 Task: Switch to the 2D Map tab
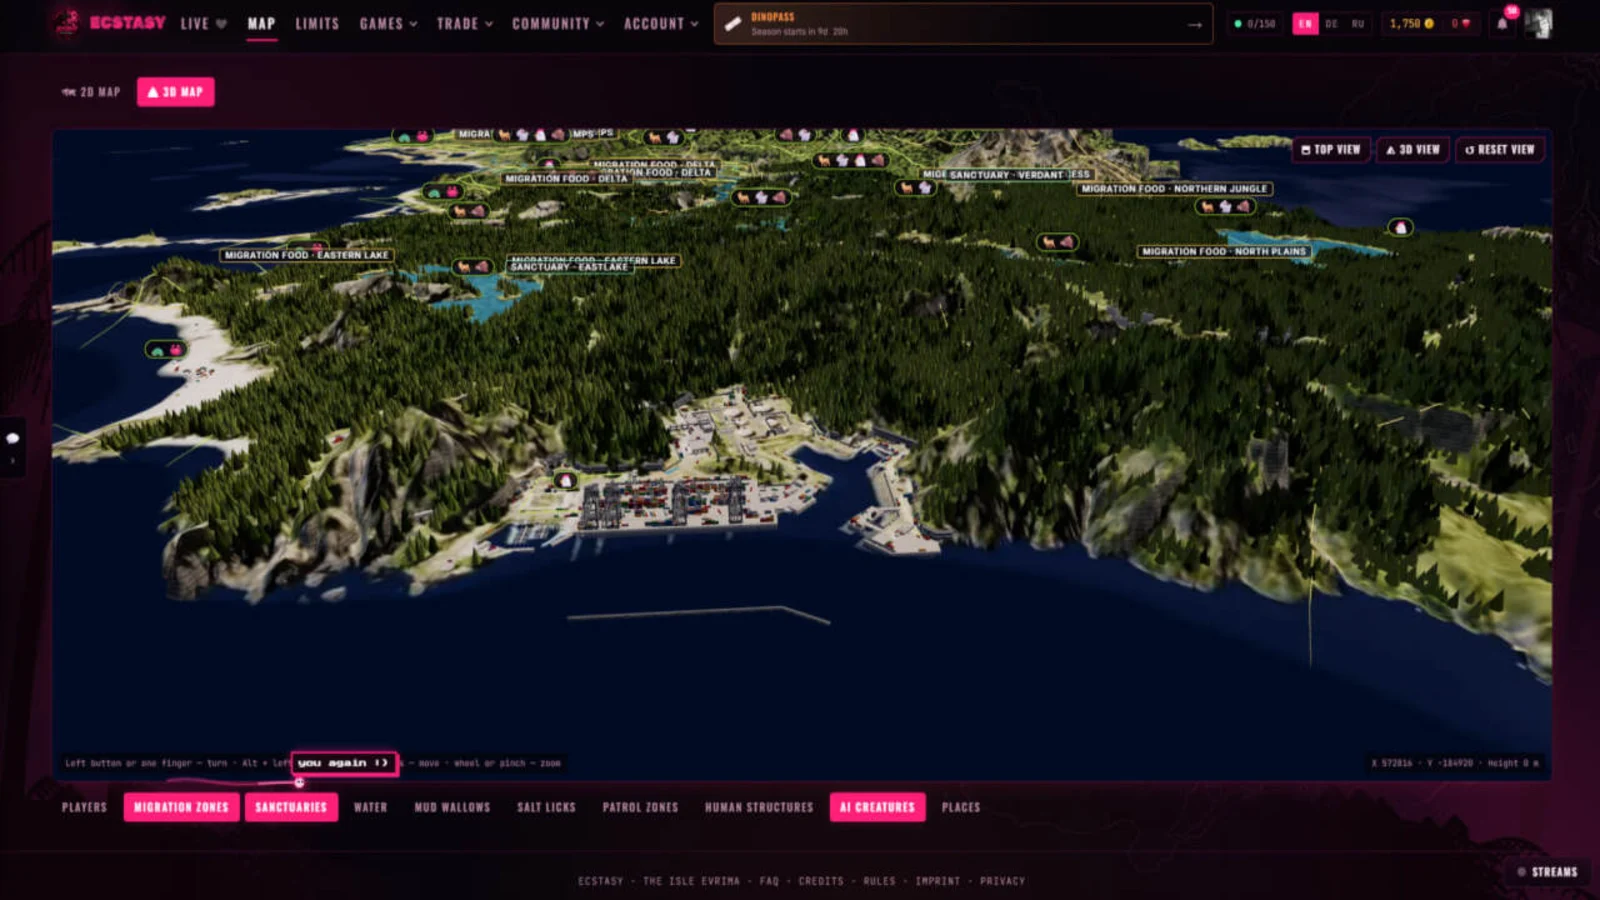click(91, 92)
